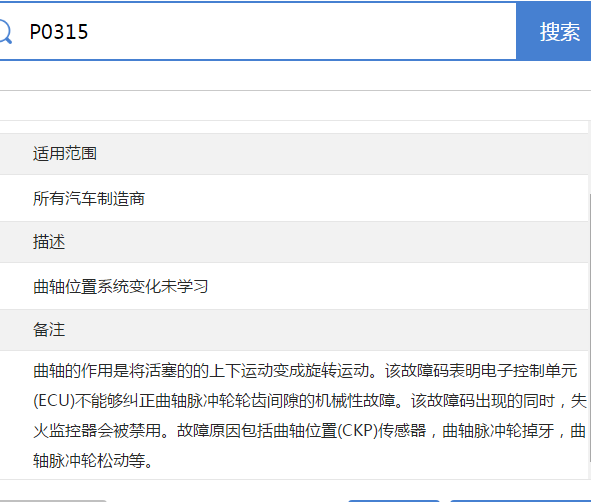Click the magnifier search icon
Screen dimensions: 591x502
(5, 32)
